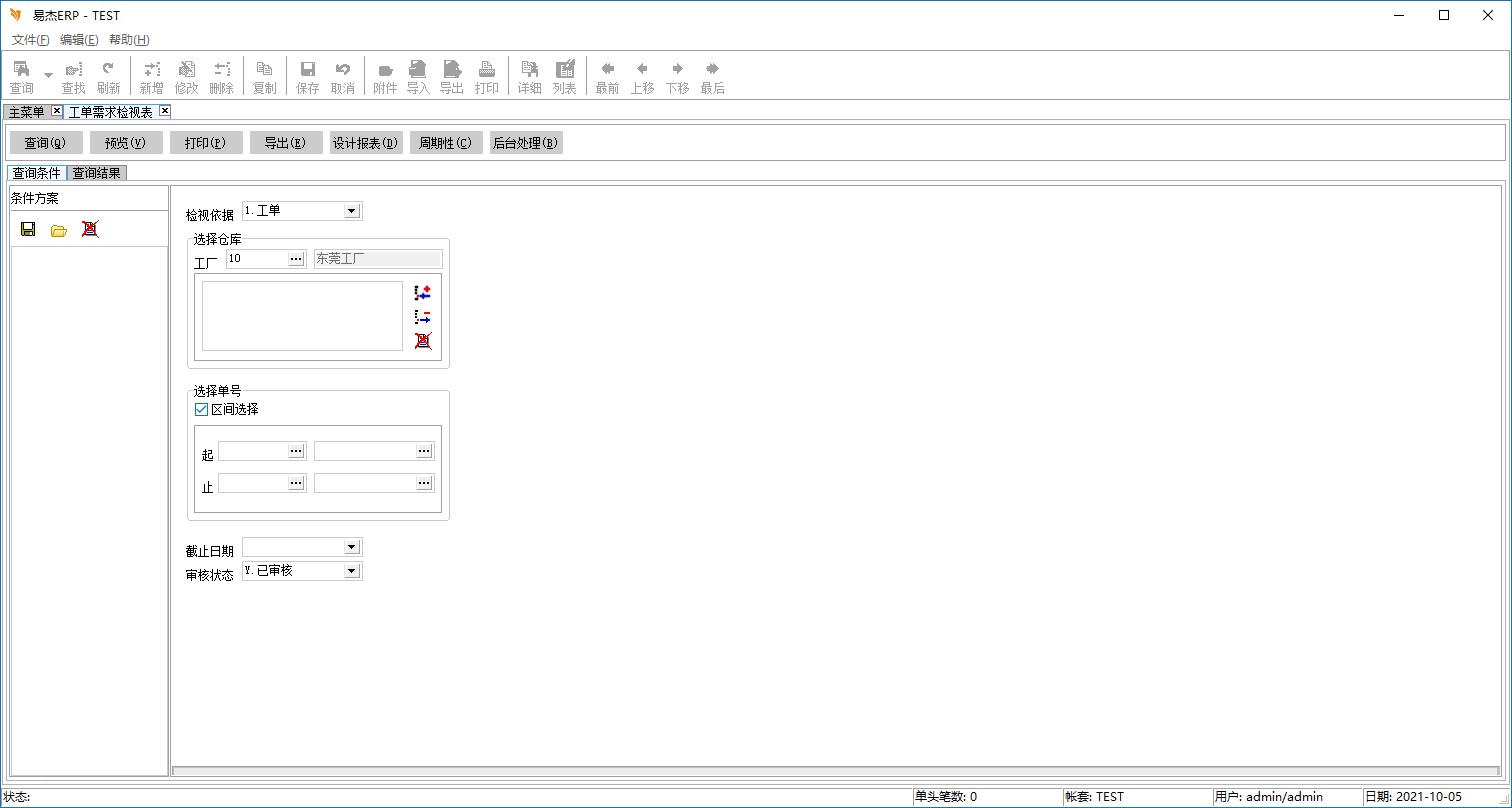Click the 查询 toolbar icon

click(21, 77)
